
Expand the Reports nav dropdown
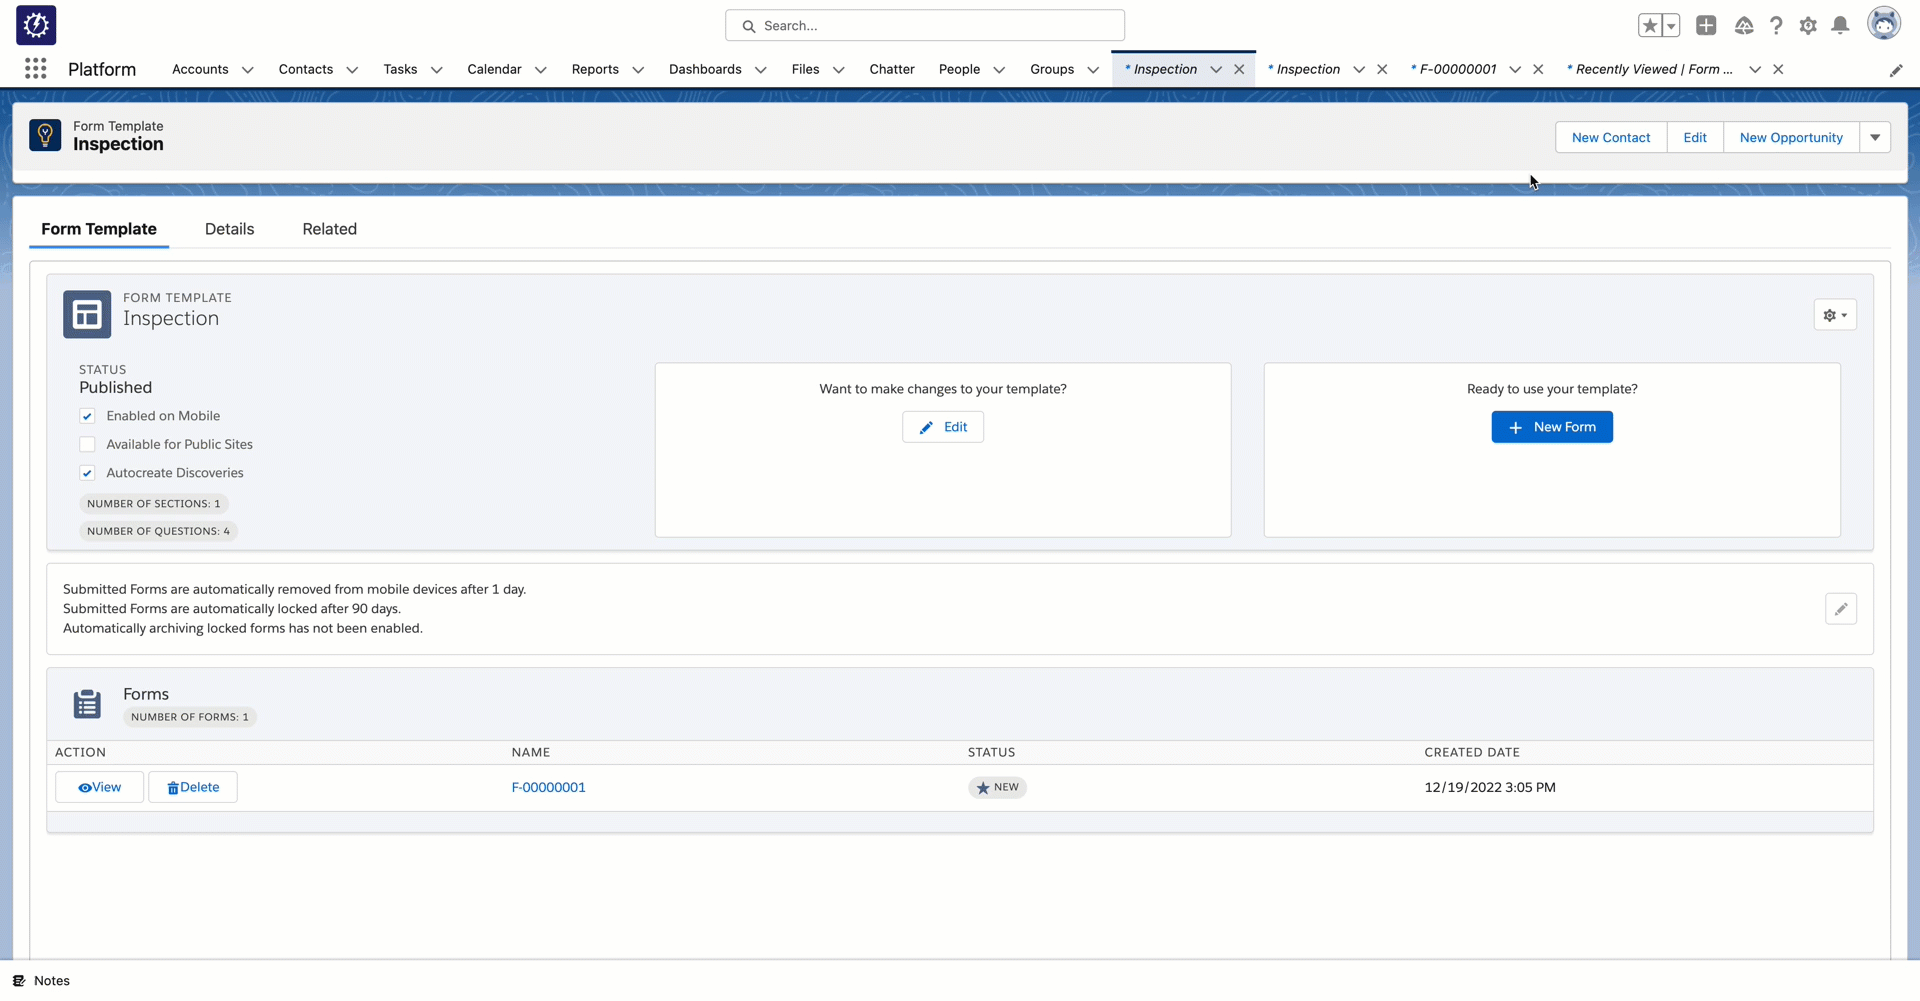[638, 70]
